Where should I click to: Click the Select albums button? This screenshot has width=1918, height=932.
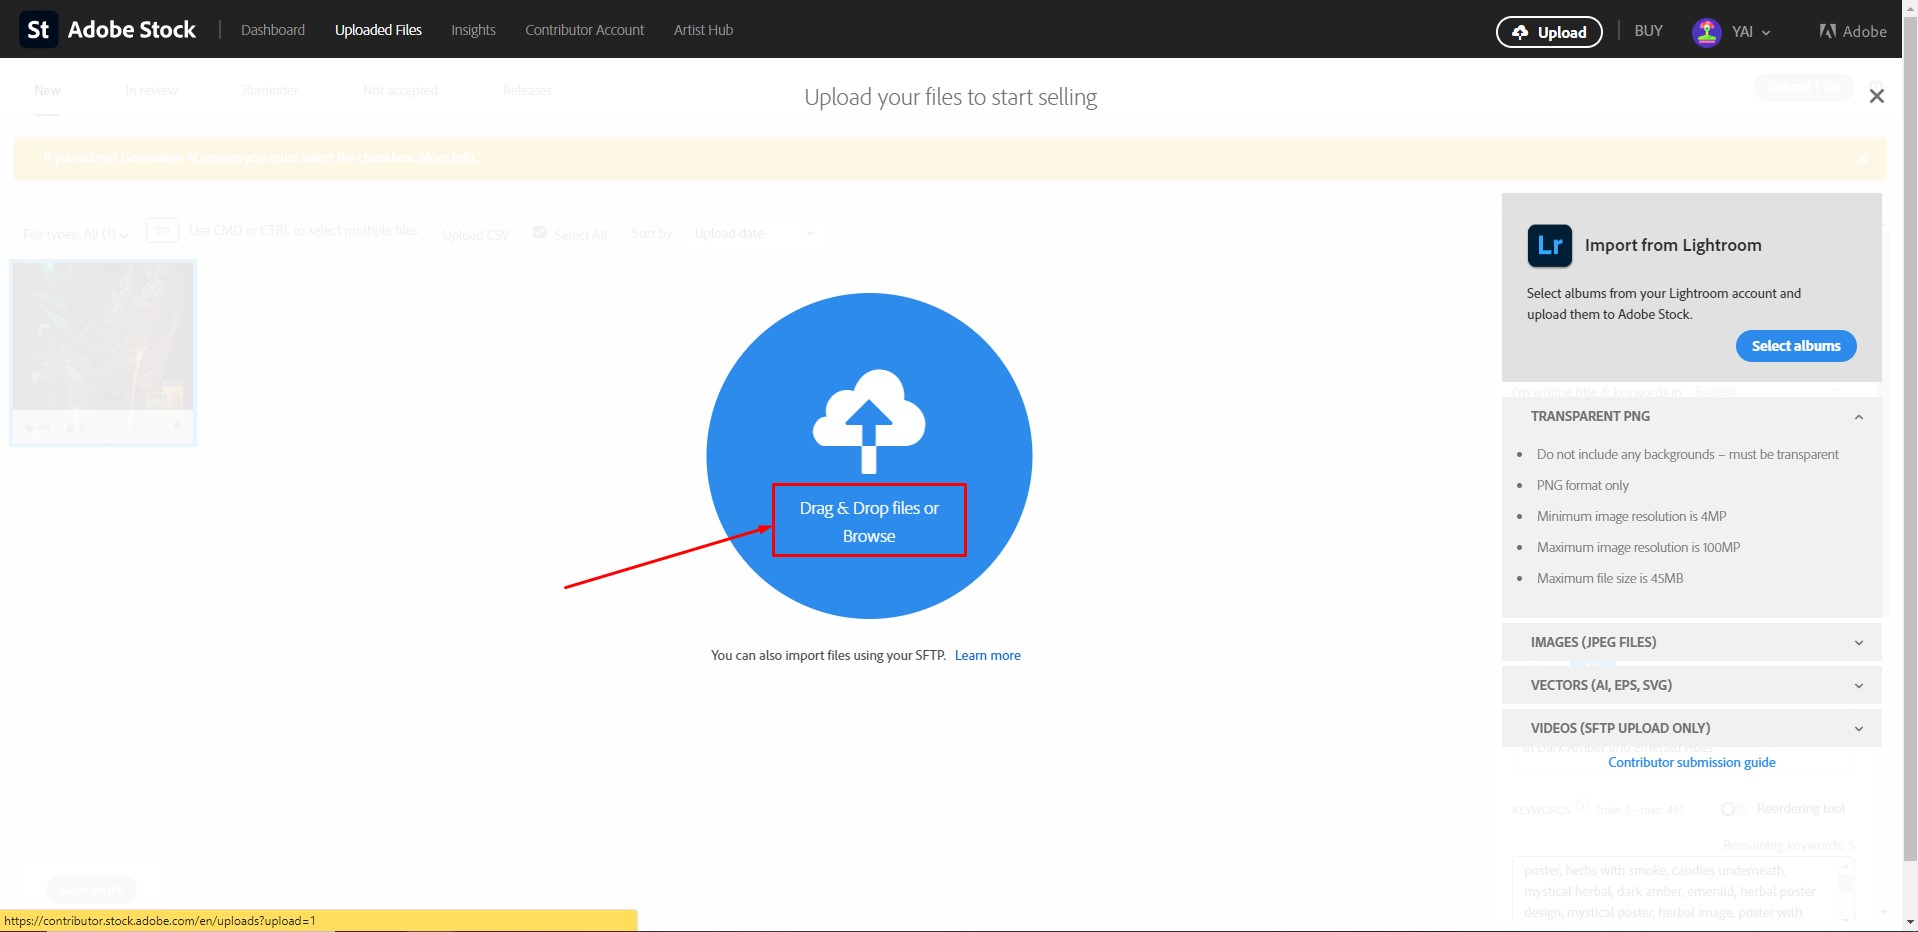[x=1795, y=346]
